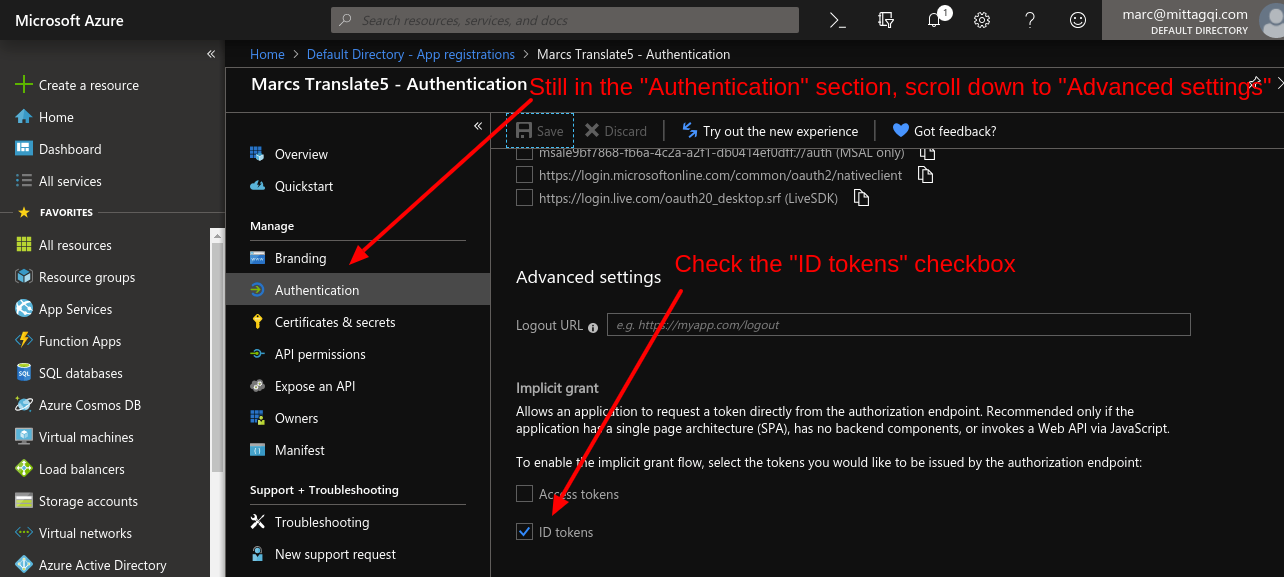The height and width of the screenshot is (577, 1284).
Task: Click the Azure Cosmos DB icon
Action: (24, 405)
